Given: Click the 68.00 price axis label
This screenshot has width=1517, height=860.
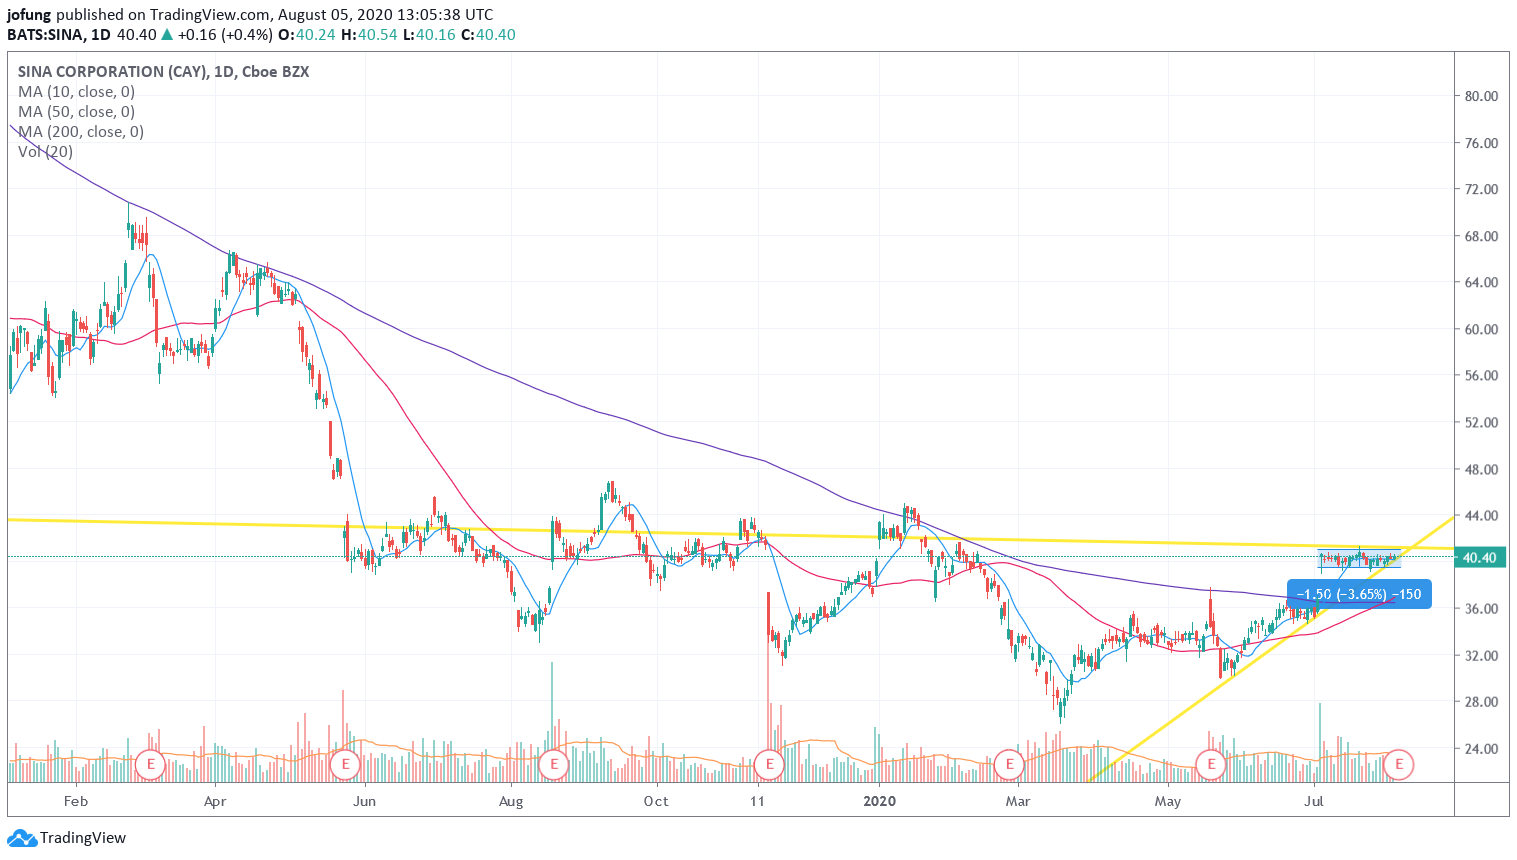Looking at the screenshot, I should [1481, 237].
